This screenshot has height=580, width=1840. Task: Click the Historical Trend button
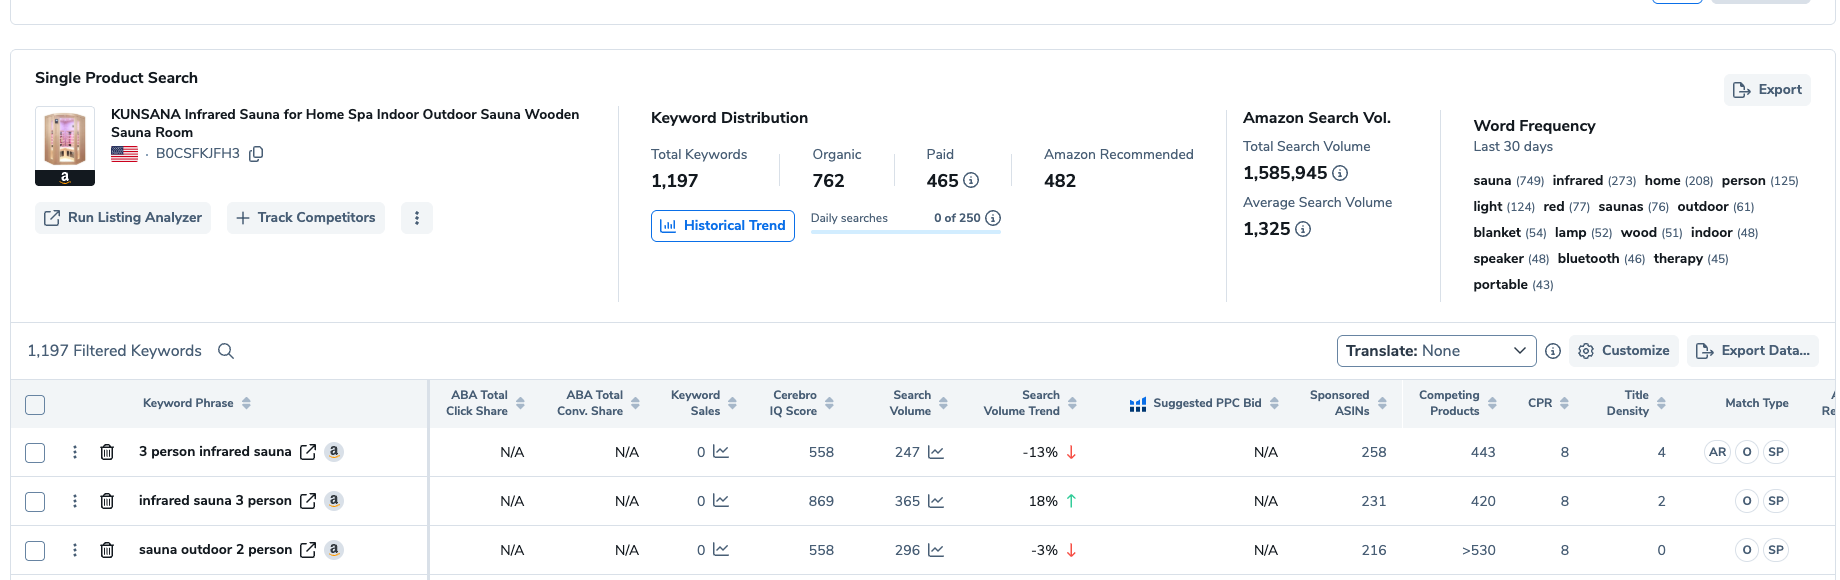point(722,226)
